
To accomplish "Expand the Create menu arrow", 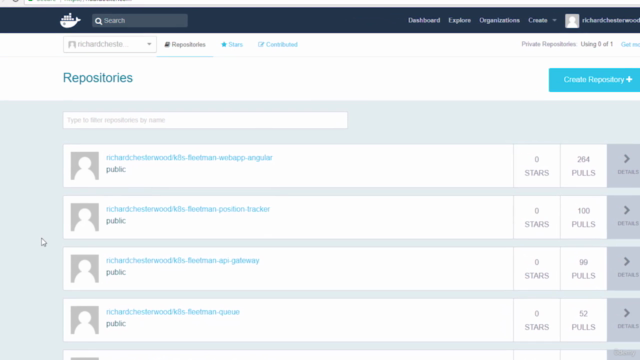I will pyautogui.click(x=554, y=20).
